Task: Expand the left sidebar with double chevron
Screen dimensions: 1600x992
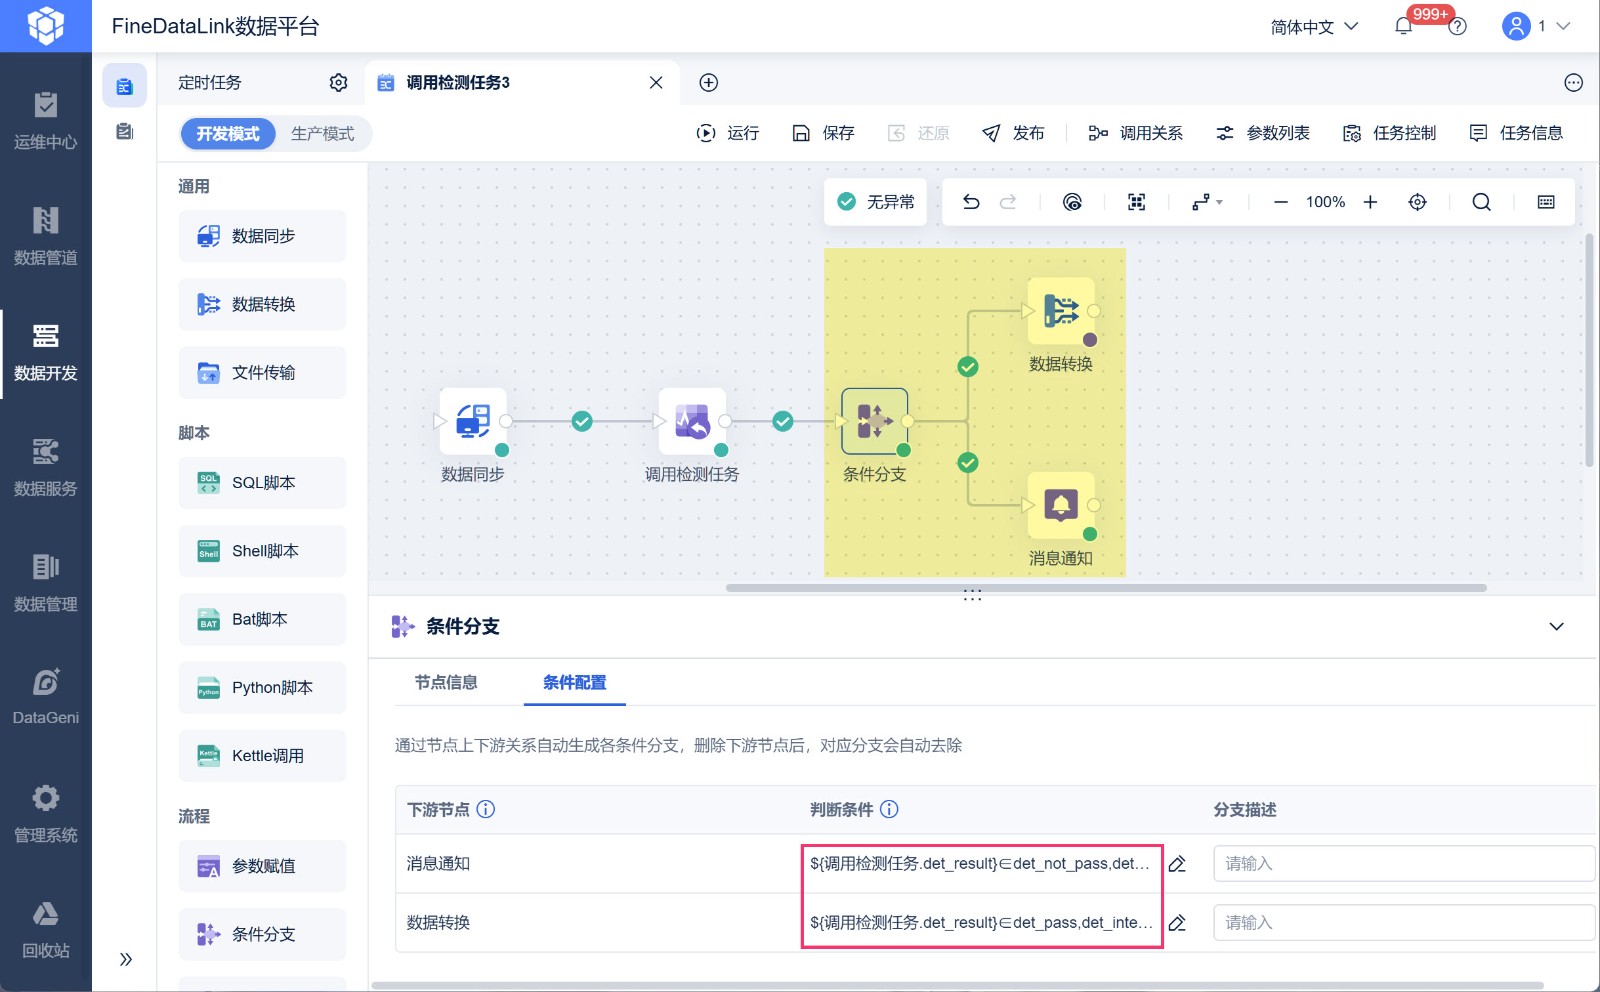Action: pyautogui.click(x=126, y=960)
